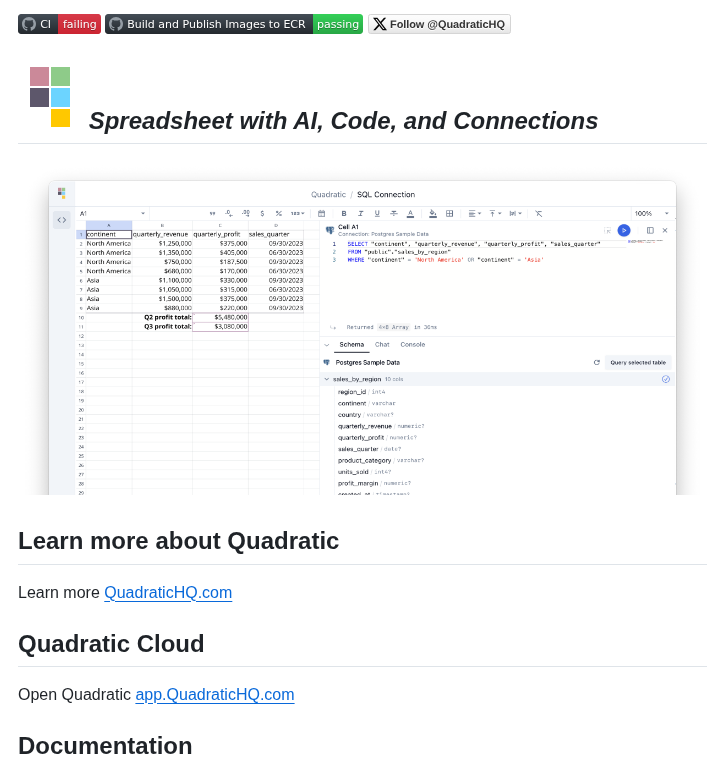Toggle underline formatting (U)
This screenshot has height=768, width=716.
tap(377, 214)
